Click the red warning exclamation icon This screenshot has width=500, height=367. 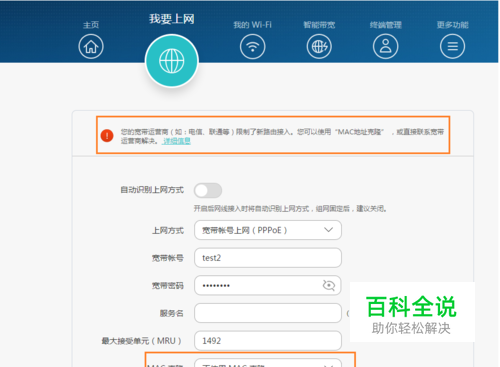click(107, 136)
